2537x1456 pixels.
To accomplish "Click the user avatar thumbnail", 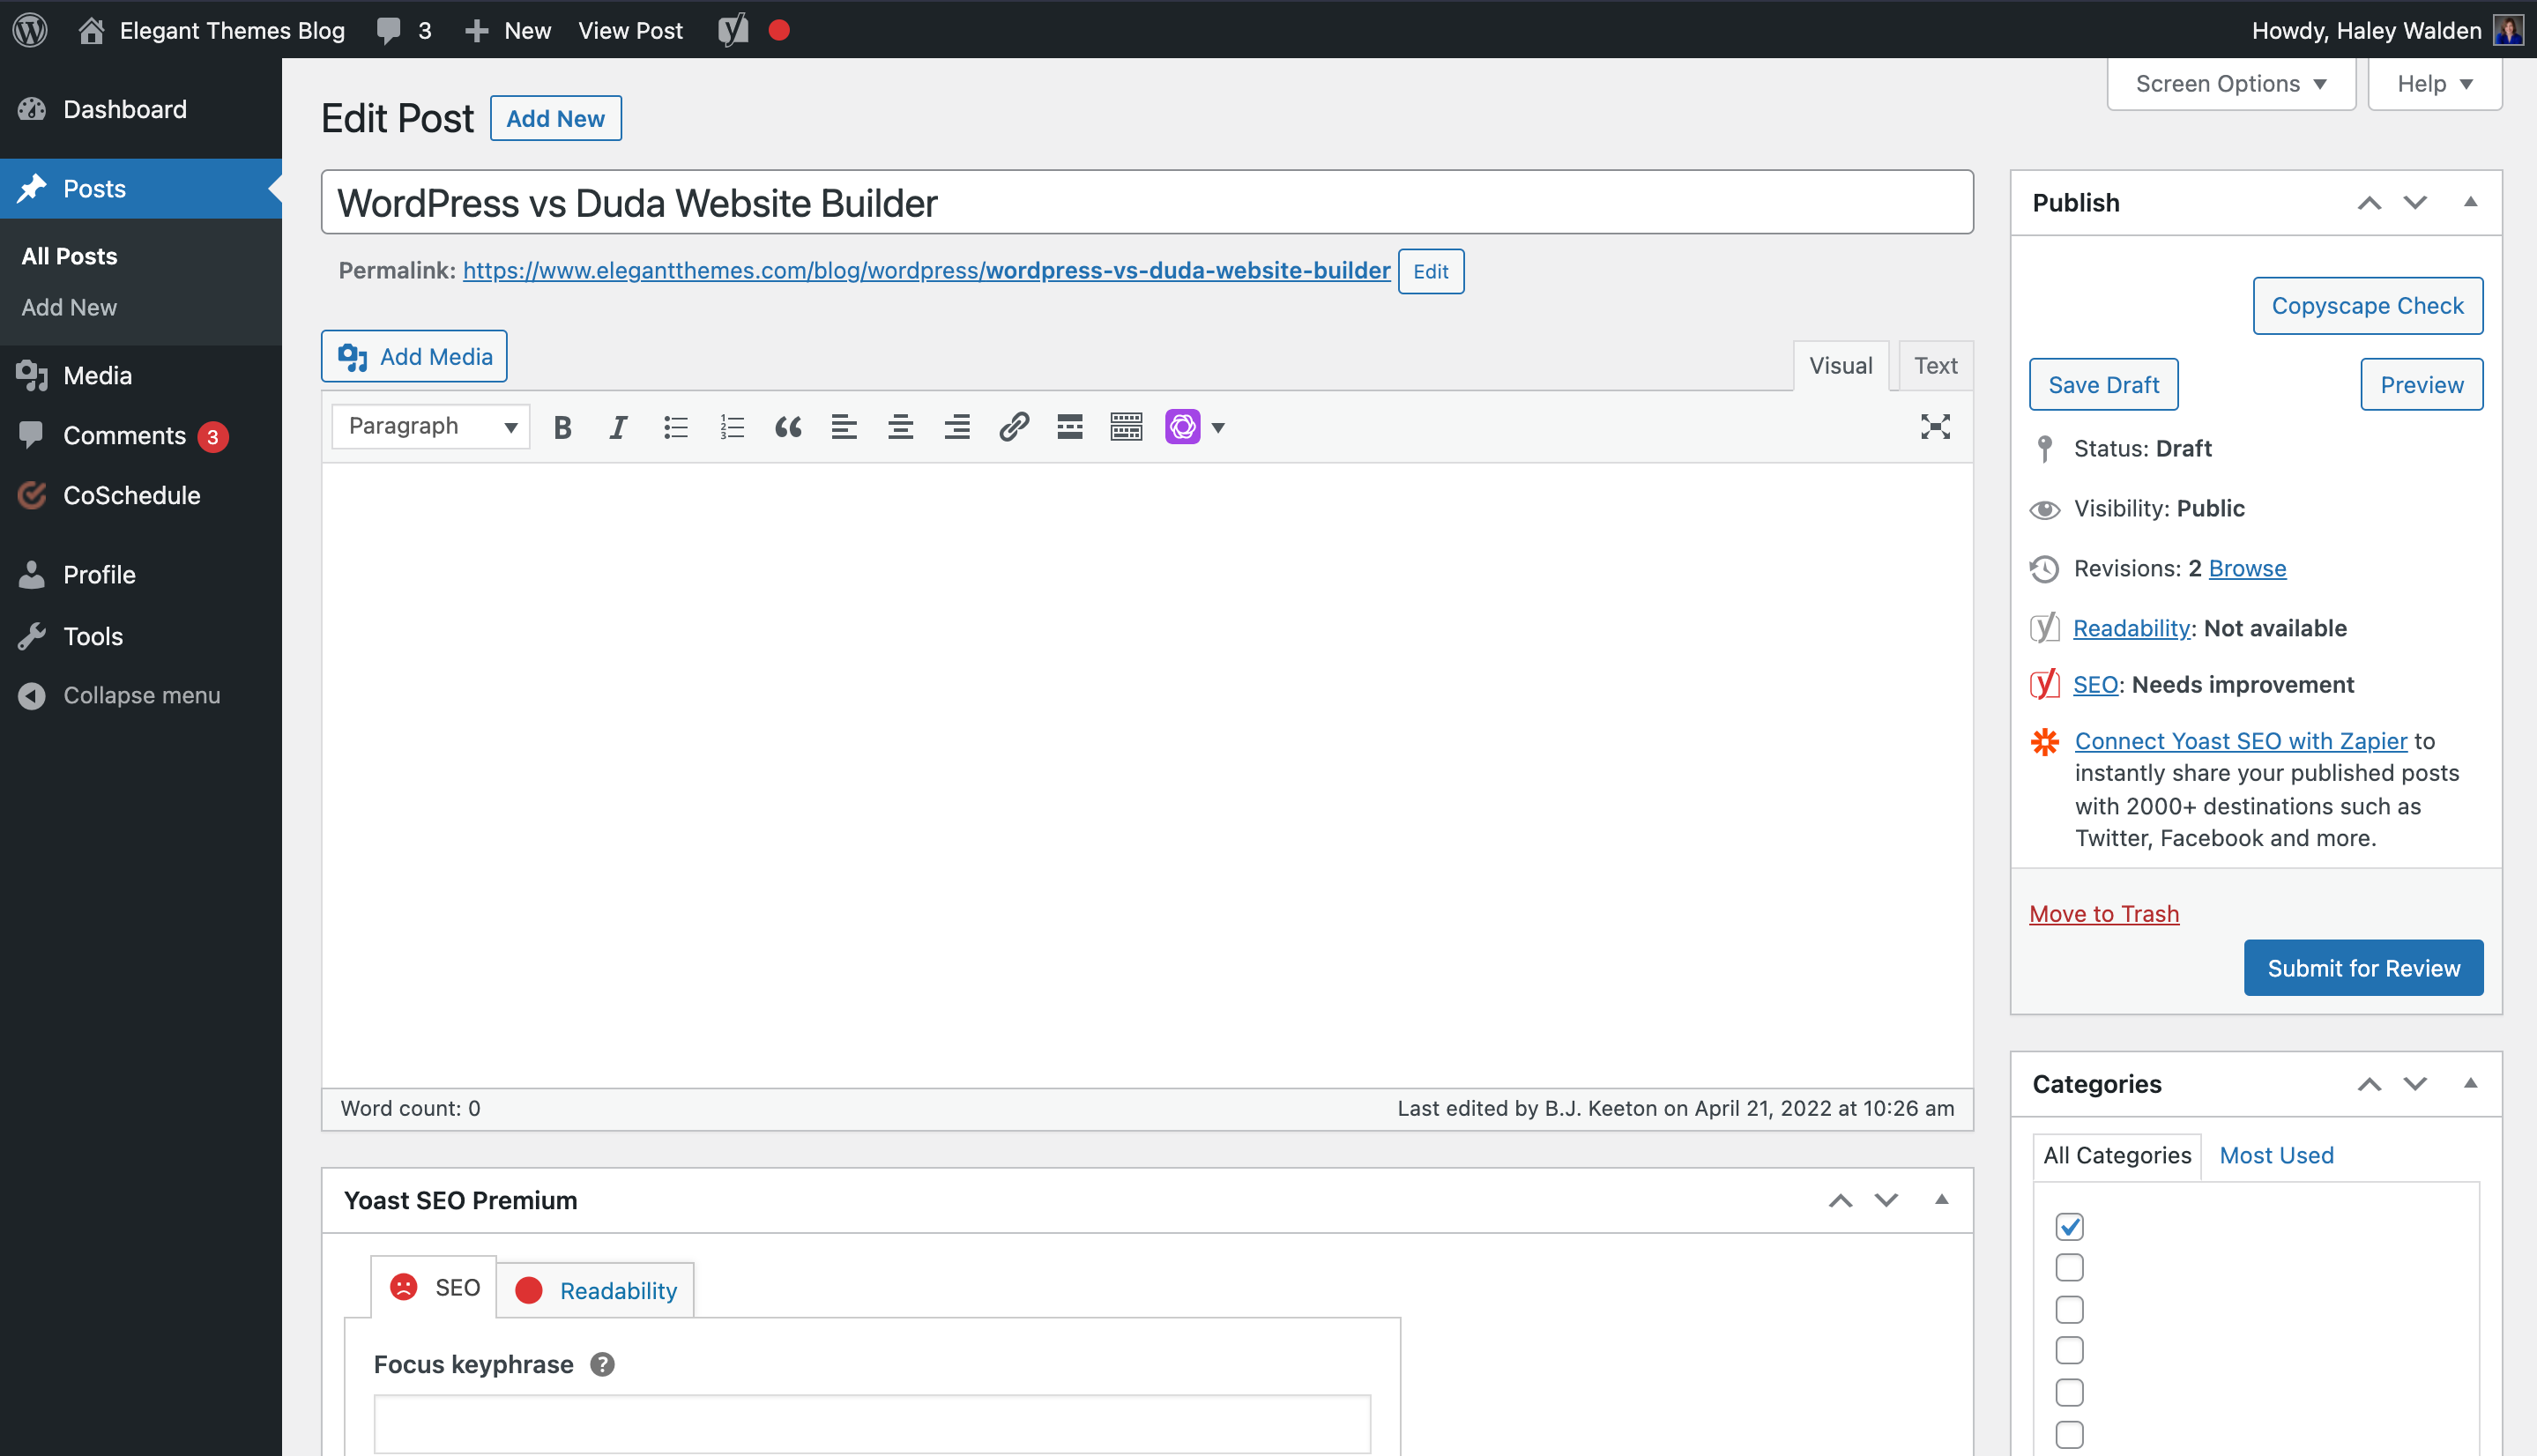I will click(x=2508, y=30).
